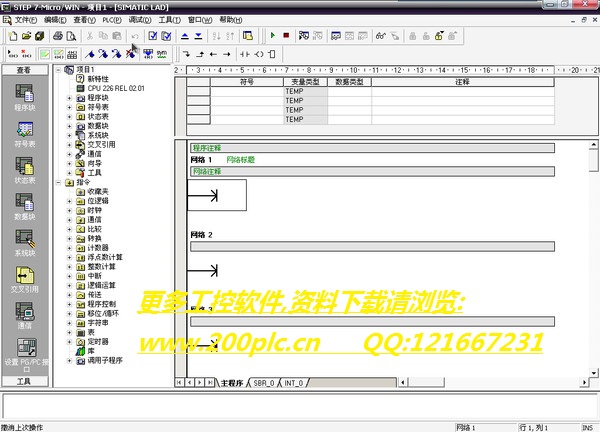Switch to the SBR_0 tab
The width and height of the screenshot is (600, 432).
point(263,383)
